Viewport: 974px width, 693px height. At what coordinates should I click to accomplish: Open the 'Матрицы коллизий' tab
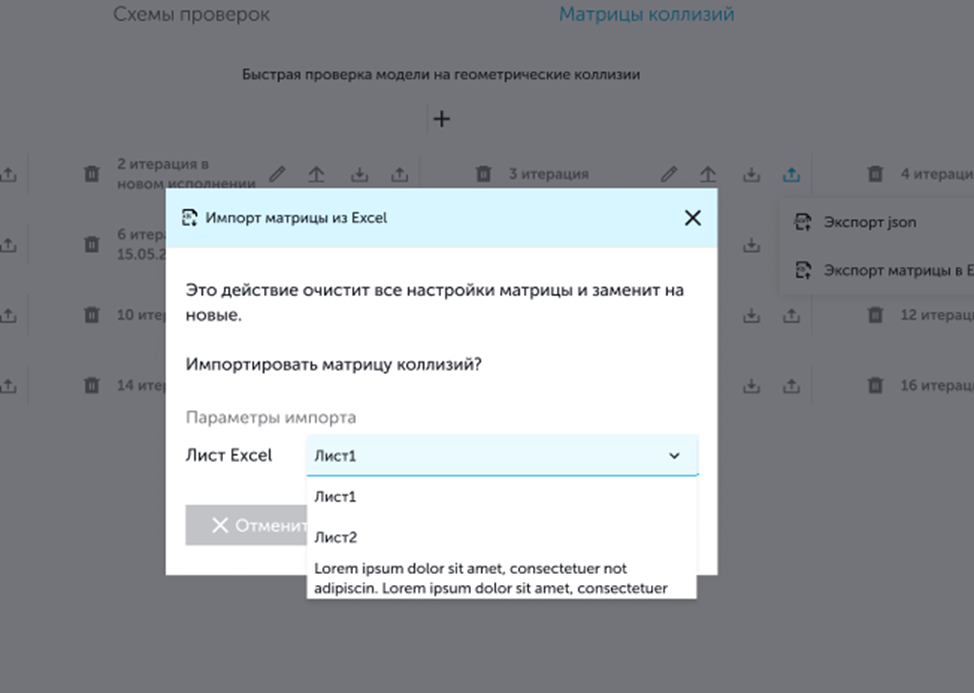click(646, 15)
